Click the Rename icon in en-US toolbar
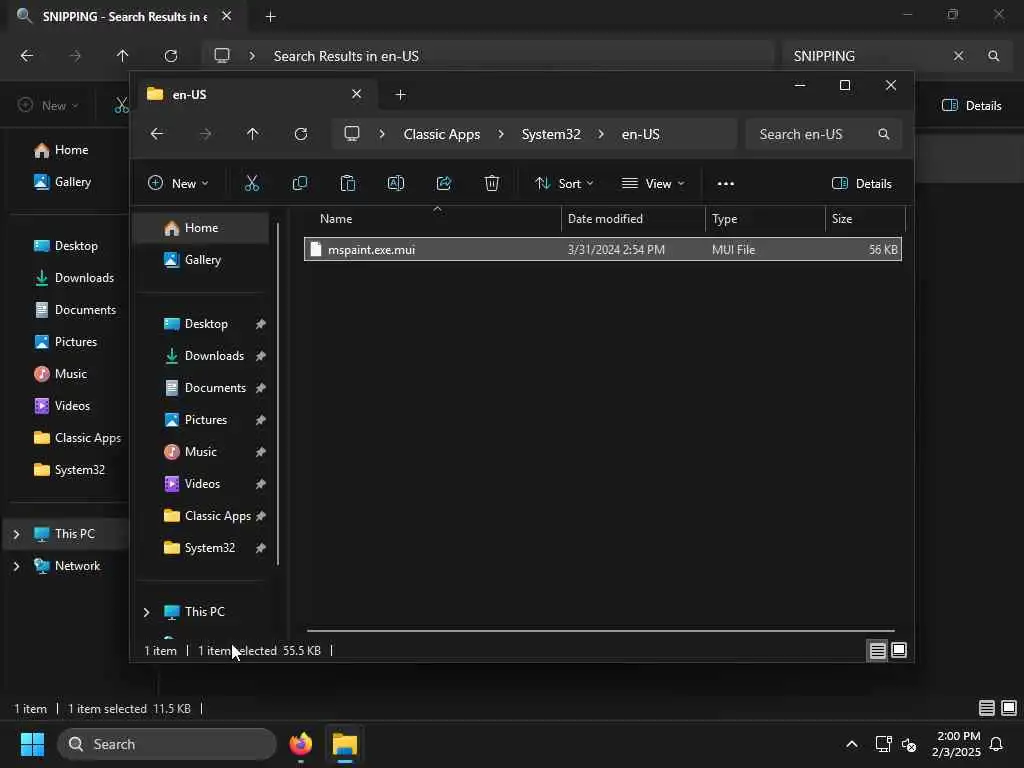1024x768 pixels. click(x=396, y=184)
